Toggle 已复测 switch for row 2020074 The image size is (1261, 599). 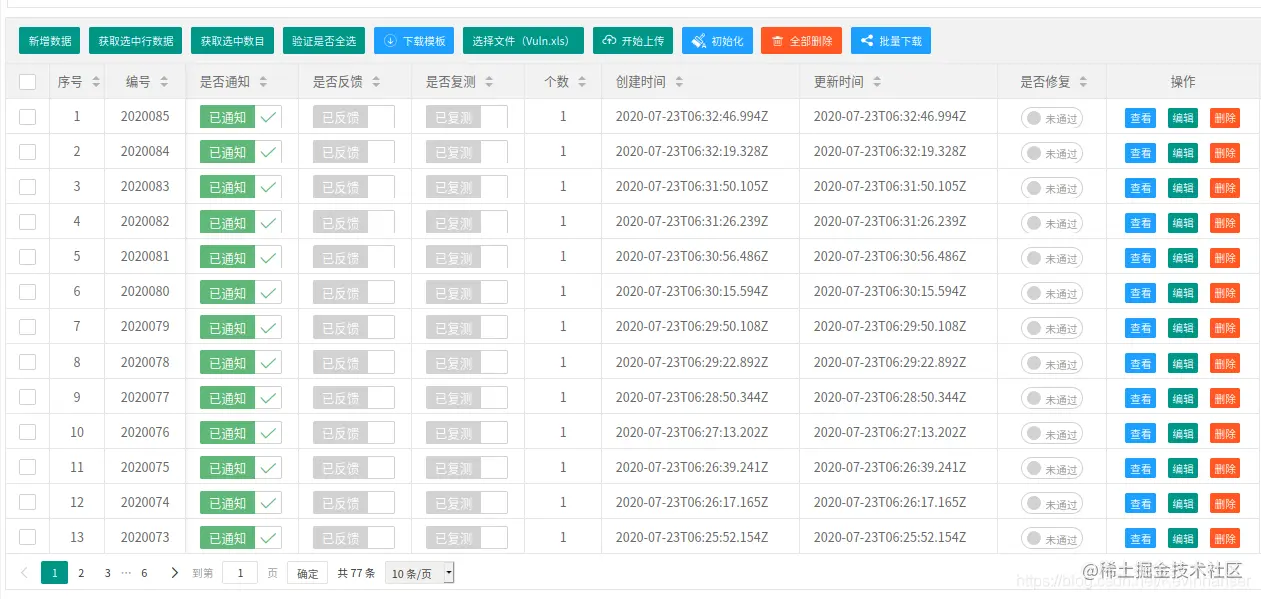click(x=467, y=503)
